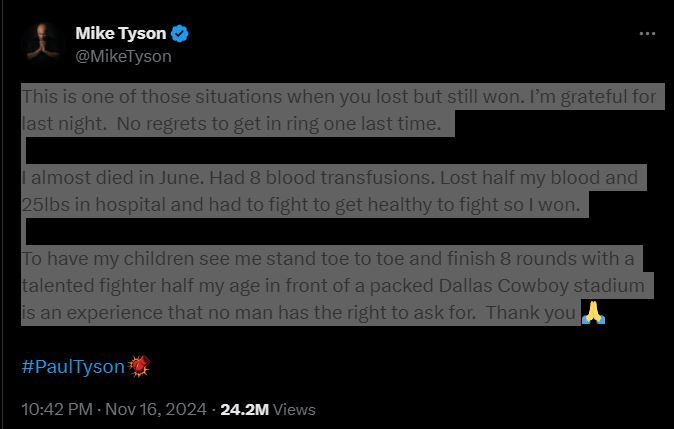
Task: Open the more options ellipsis menu
Action: click(647, 34)
